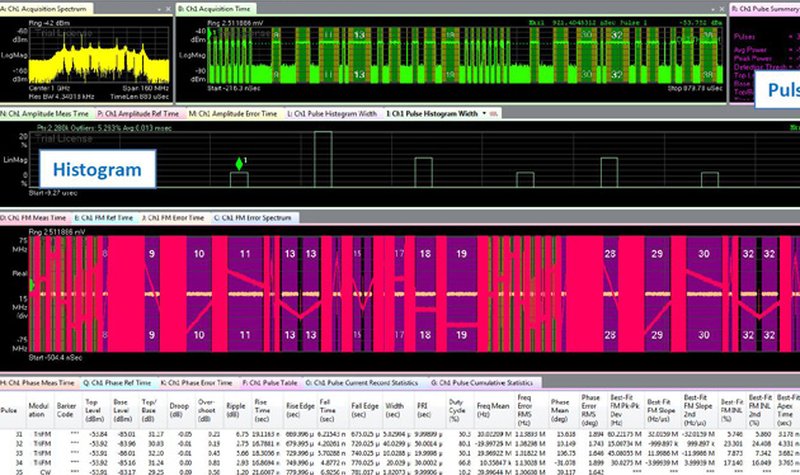Open dropdown arrow beside Pulse Histogram Width tab
The height and width of the screenshot is (475, 800).
485,114
